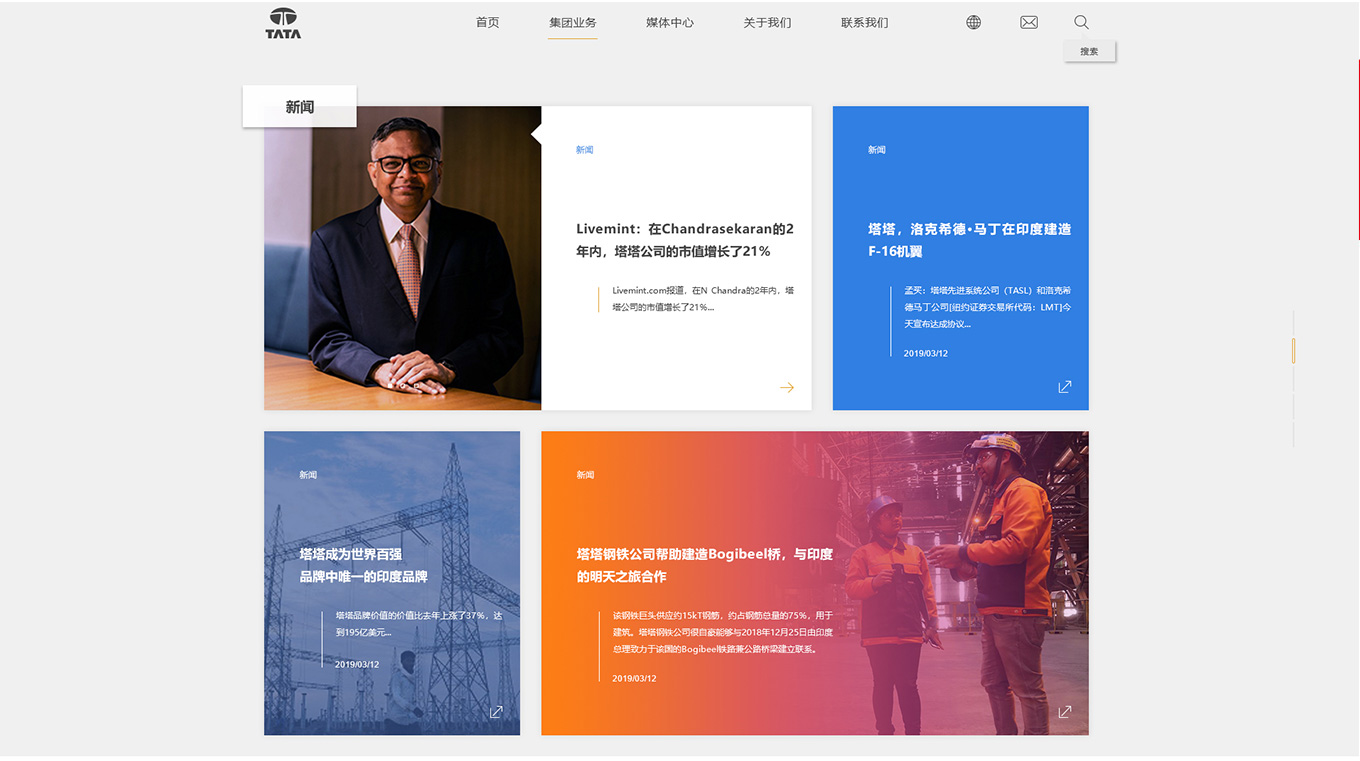Click the orange page section indicator

tap(1293, 350)
